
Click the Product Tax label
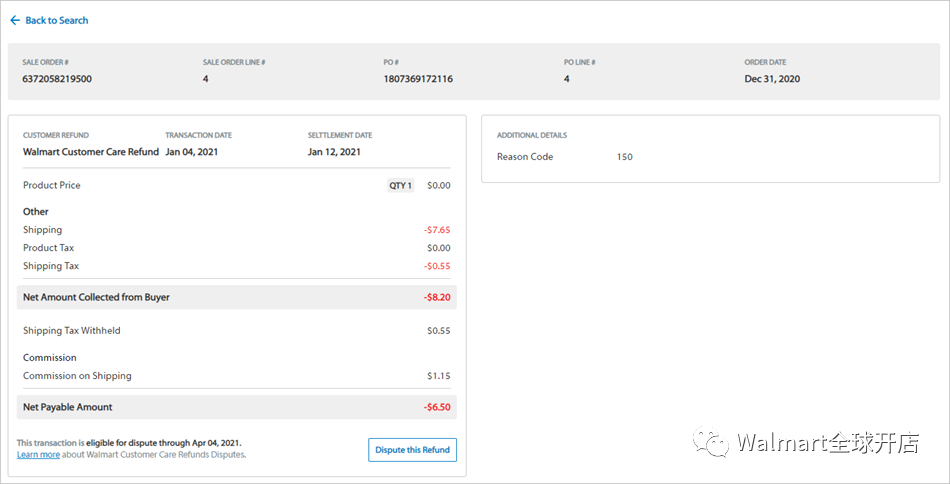pyautogui.click(x=48, y=248)
